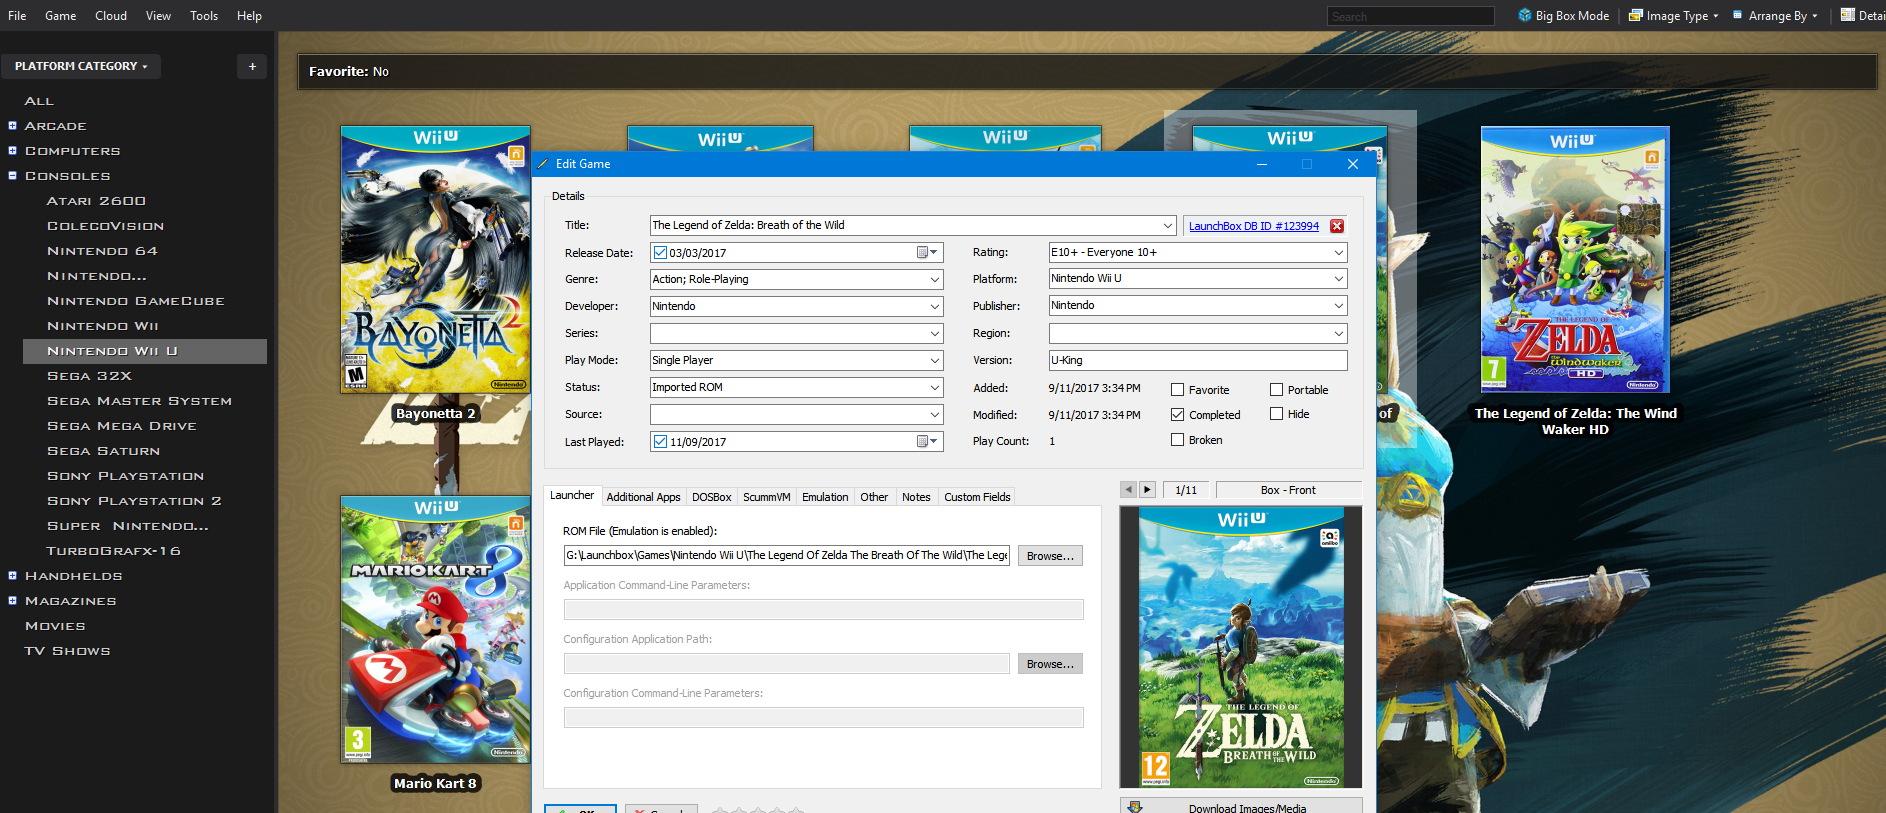Screen dimensions: 1886x813
Task: Open the View menu
Action: click(158, 16)
